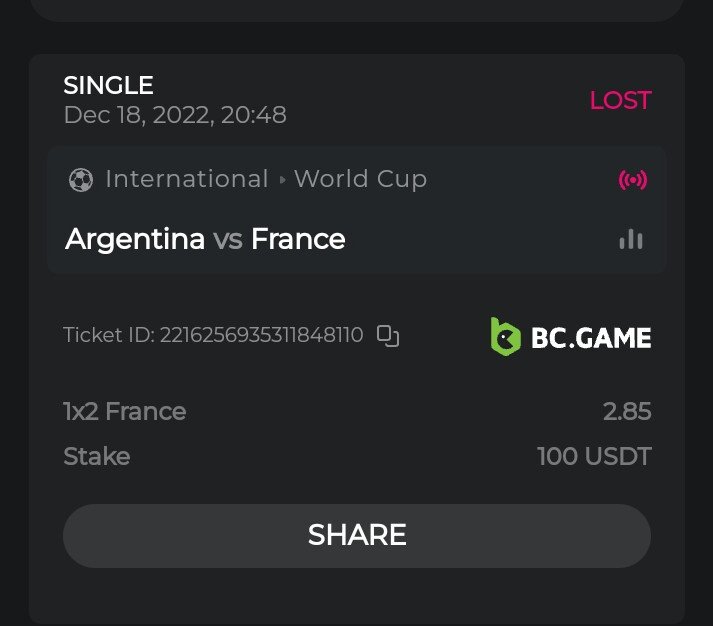Click the soccer ball sport icon
The width and height of the screenshot is (713, 626).
point(80,180)
